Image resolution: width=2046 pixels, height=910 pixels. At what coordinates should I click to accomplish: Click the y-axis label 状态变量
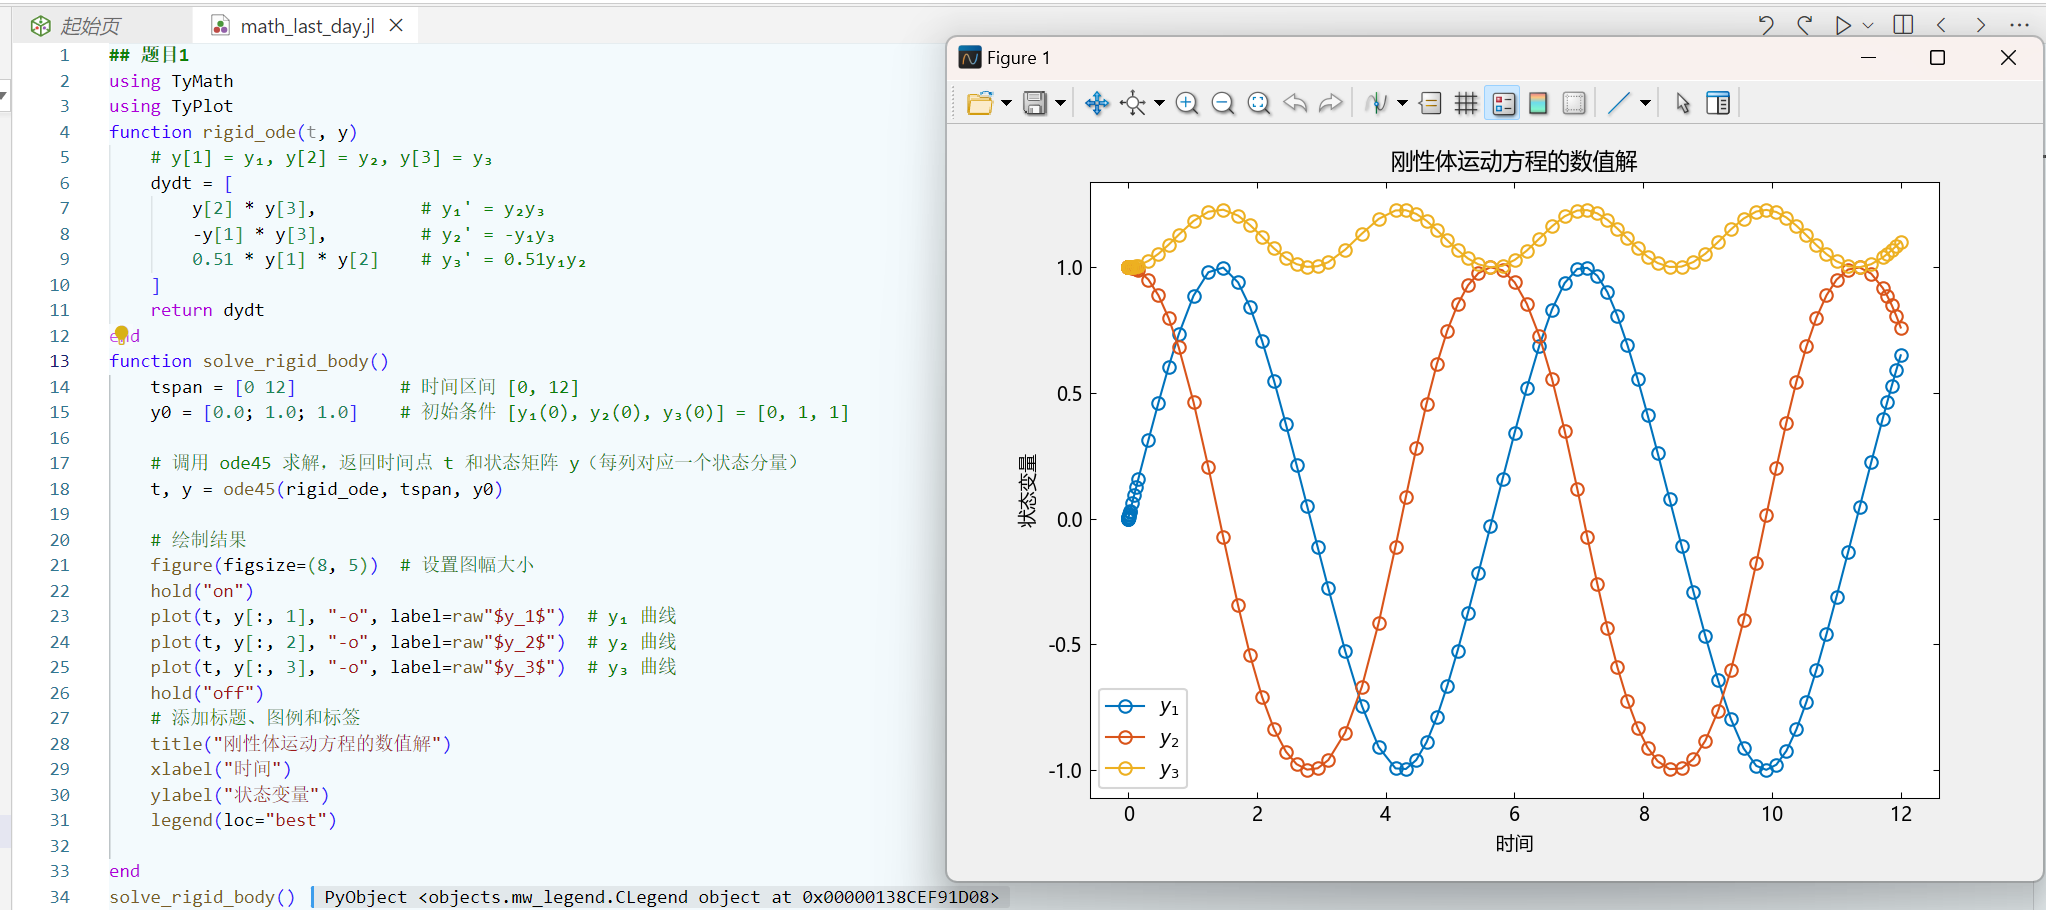[1027, 491]
